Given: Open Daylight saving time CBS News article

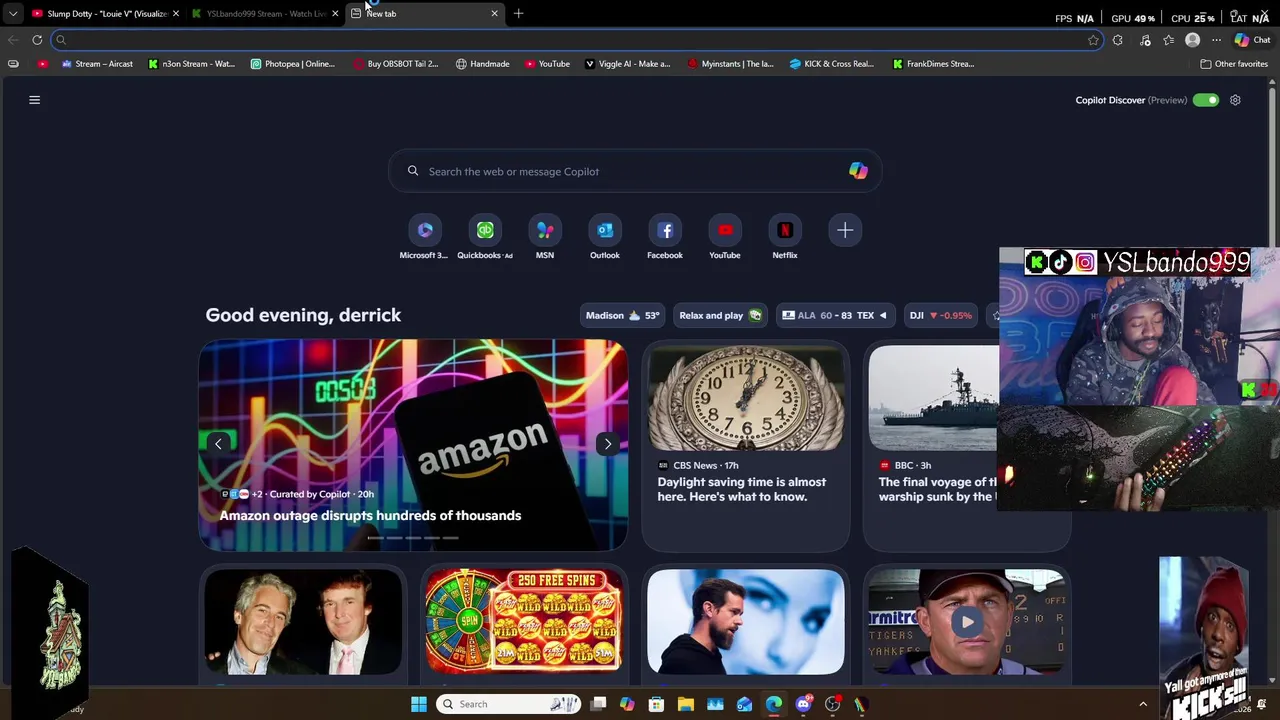Looking at the screenshot, I should click(x=746, y=447).
